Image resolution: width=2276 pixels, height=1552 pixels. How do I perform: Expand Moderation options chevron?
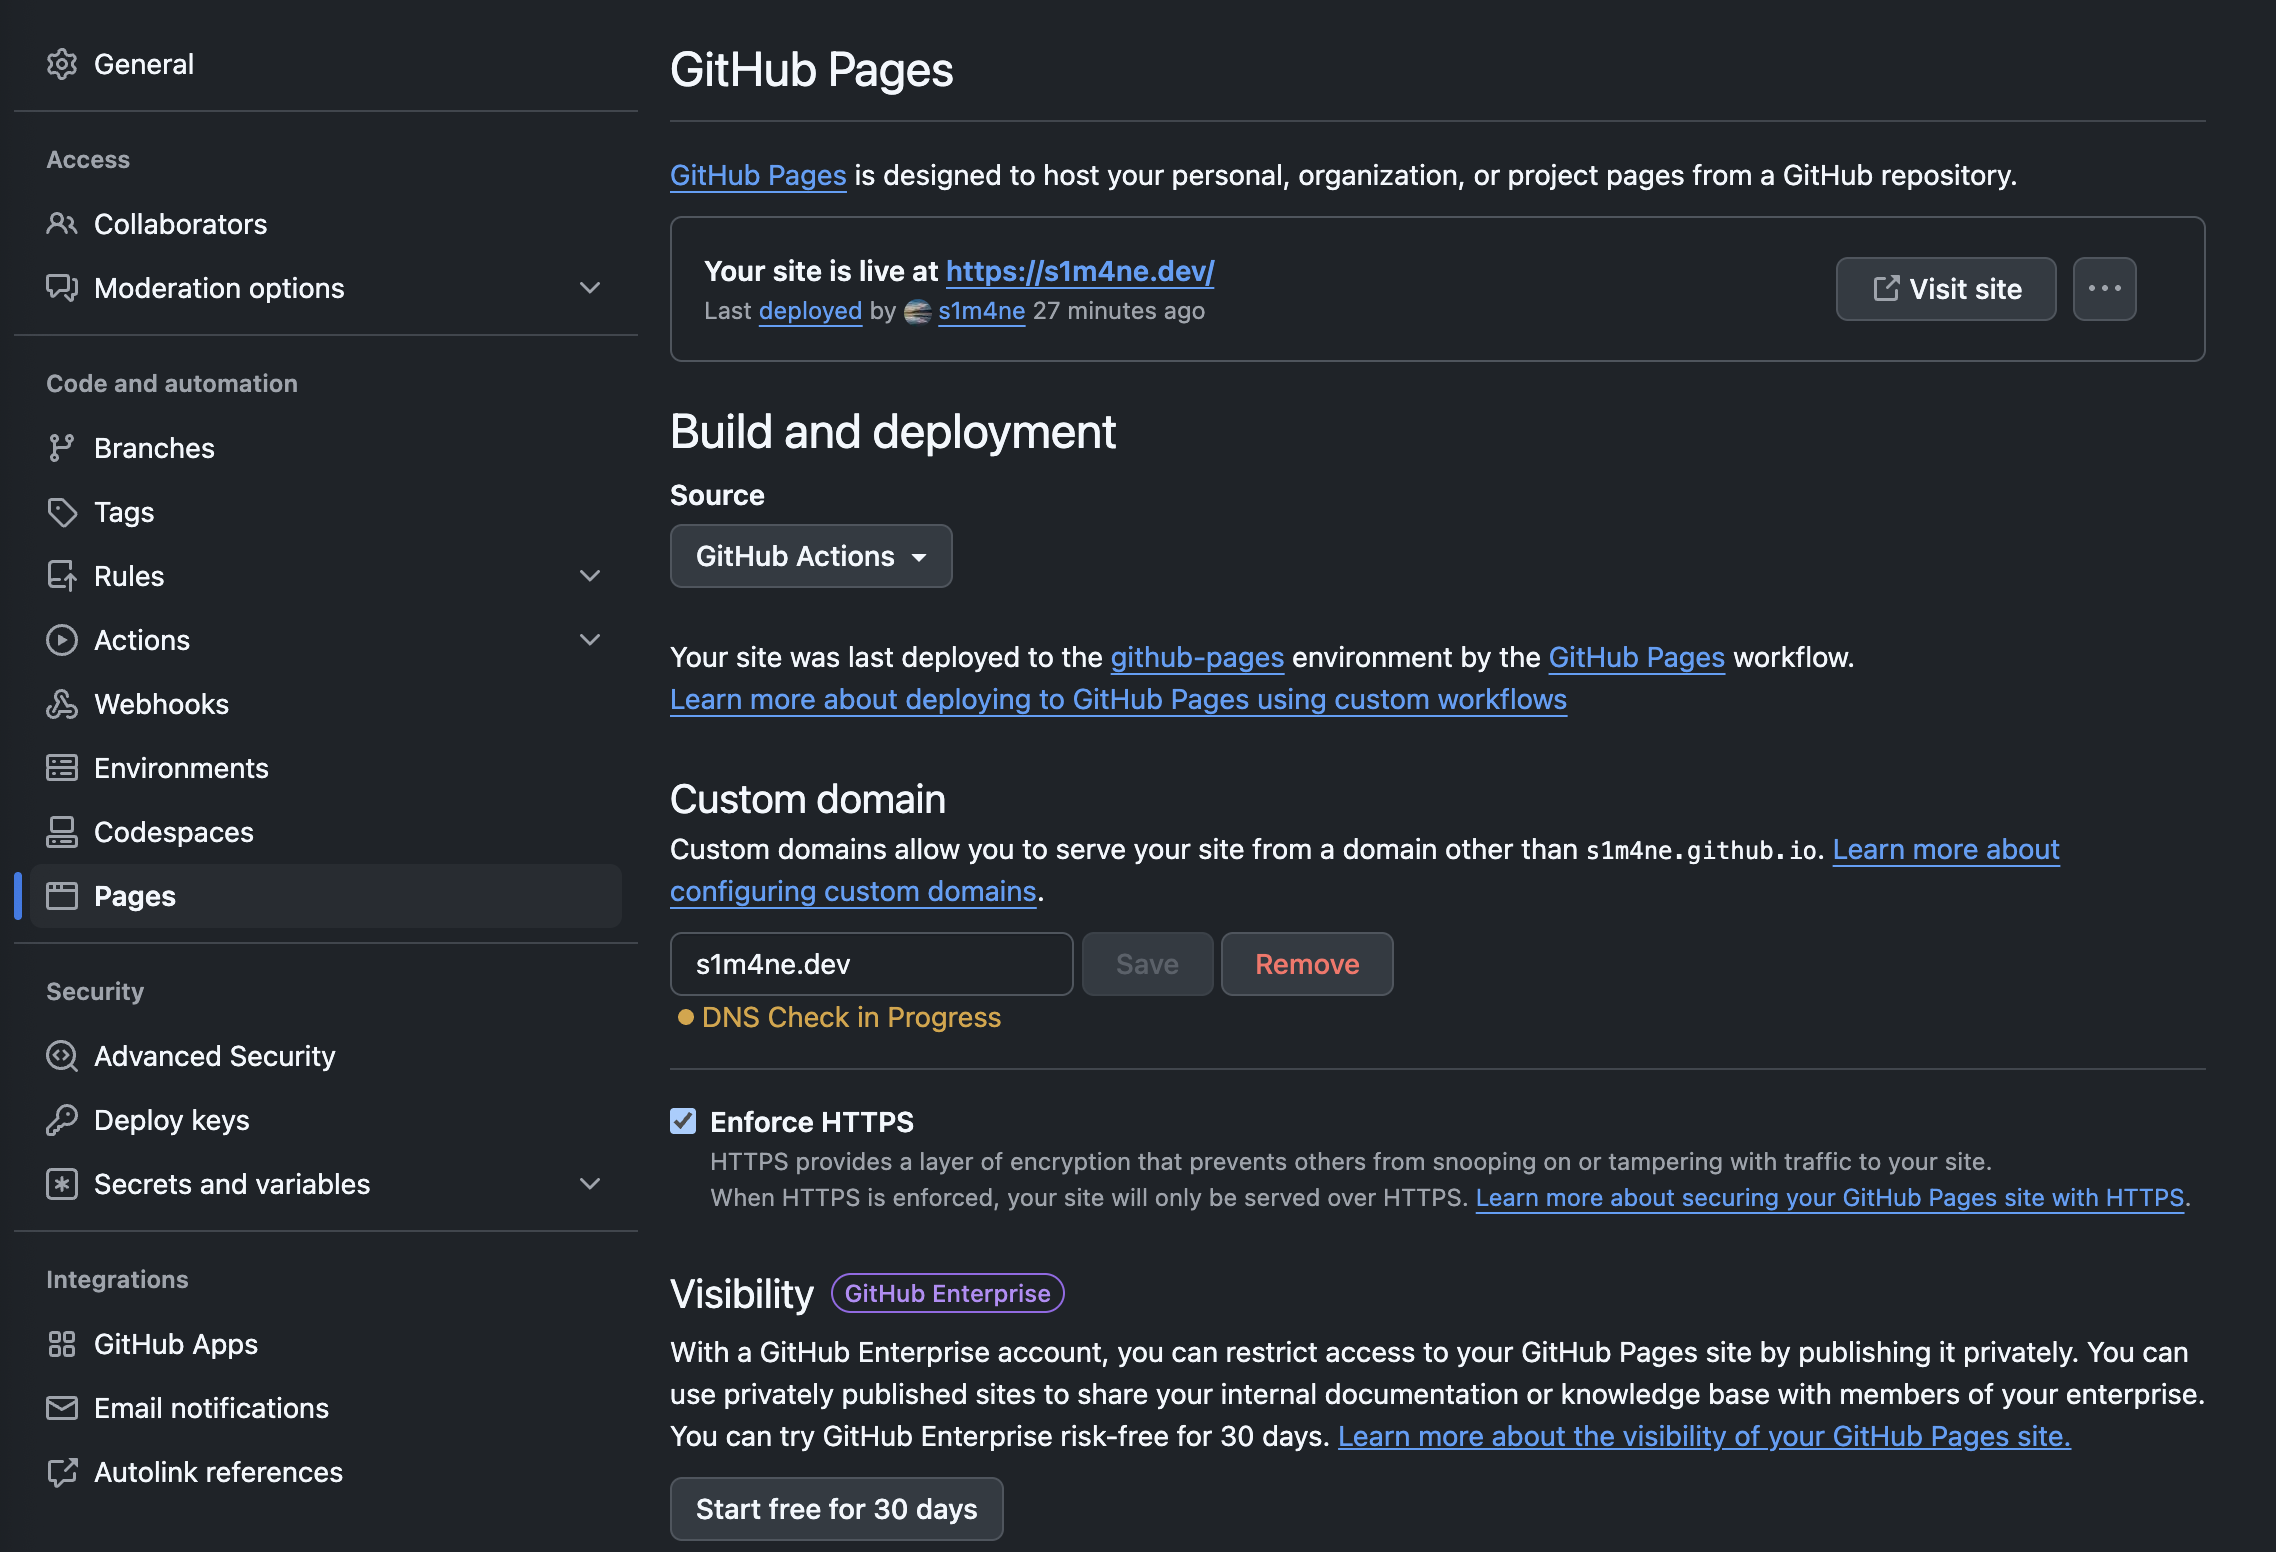pos(590,288)
